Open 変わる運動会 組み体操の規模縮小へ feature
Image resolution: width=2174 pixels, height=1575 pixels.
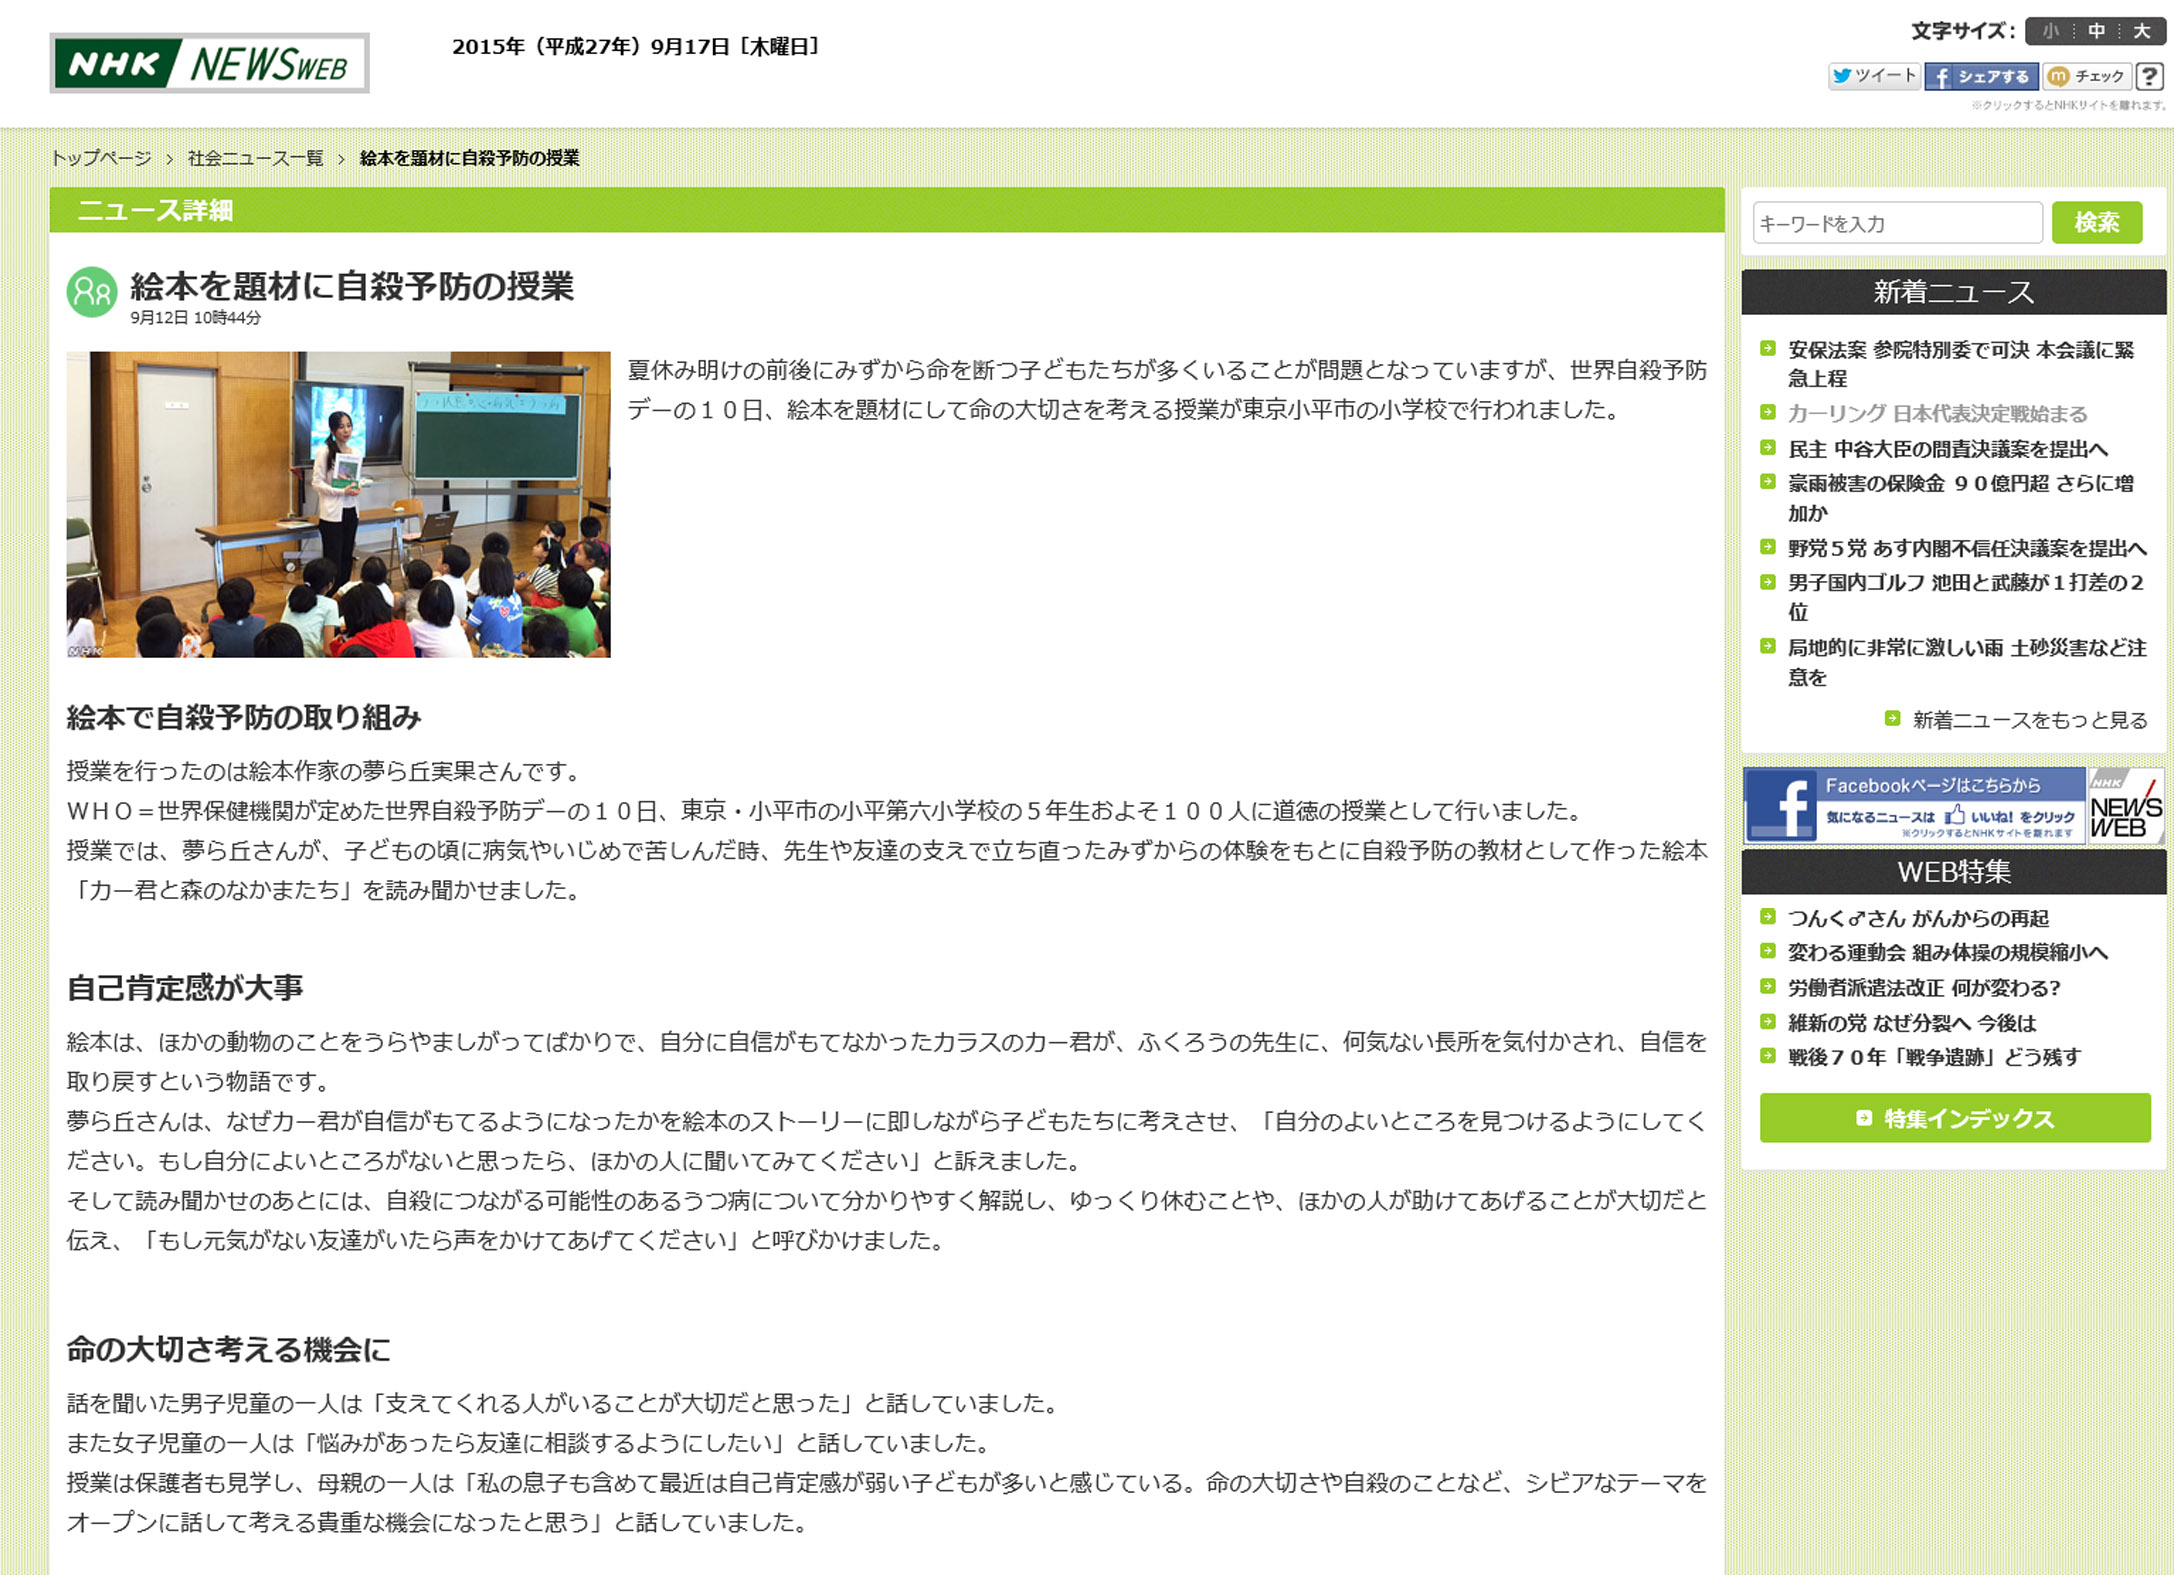(1948, 953)
